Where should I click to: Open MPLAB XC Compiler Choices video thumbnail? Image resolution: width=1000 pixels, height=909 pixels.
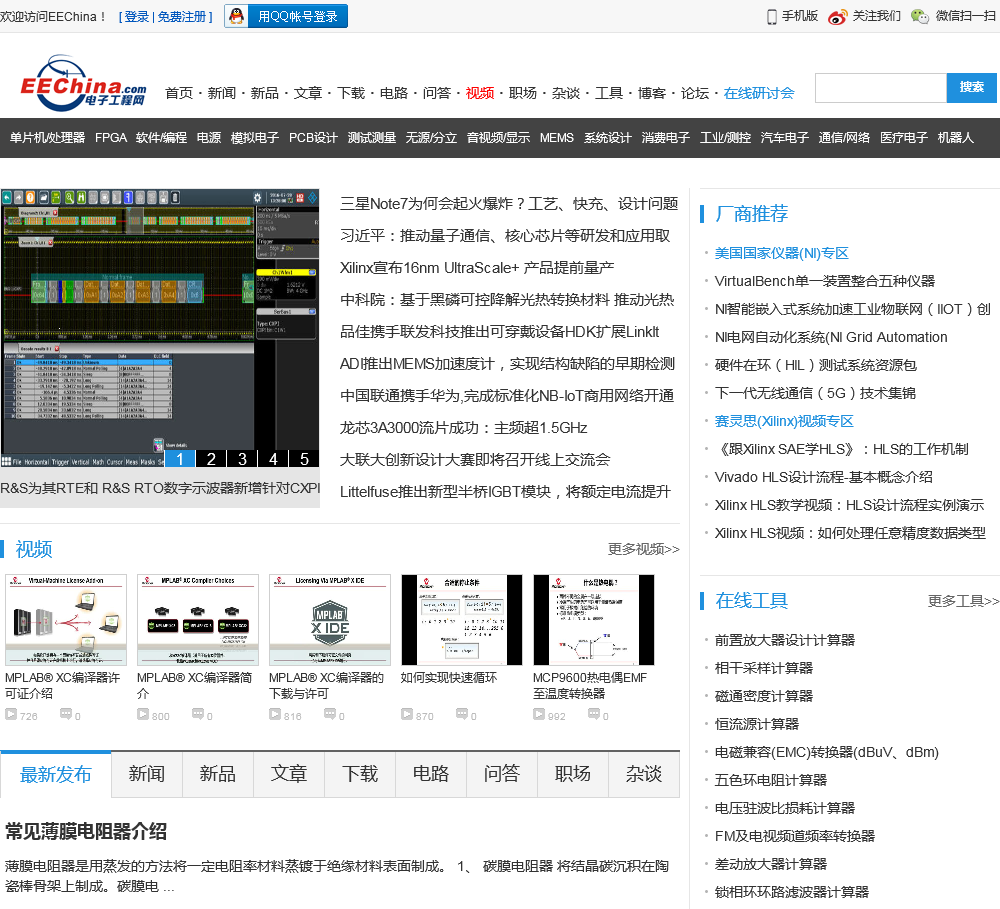(x=198, y=619)
